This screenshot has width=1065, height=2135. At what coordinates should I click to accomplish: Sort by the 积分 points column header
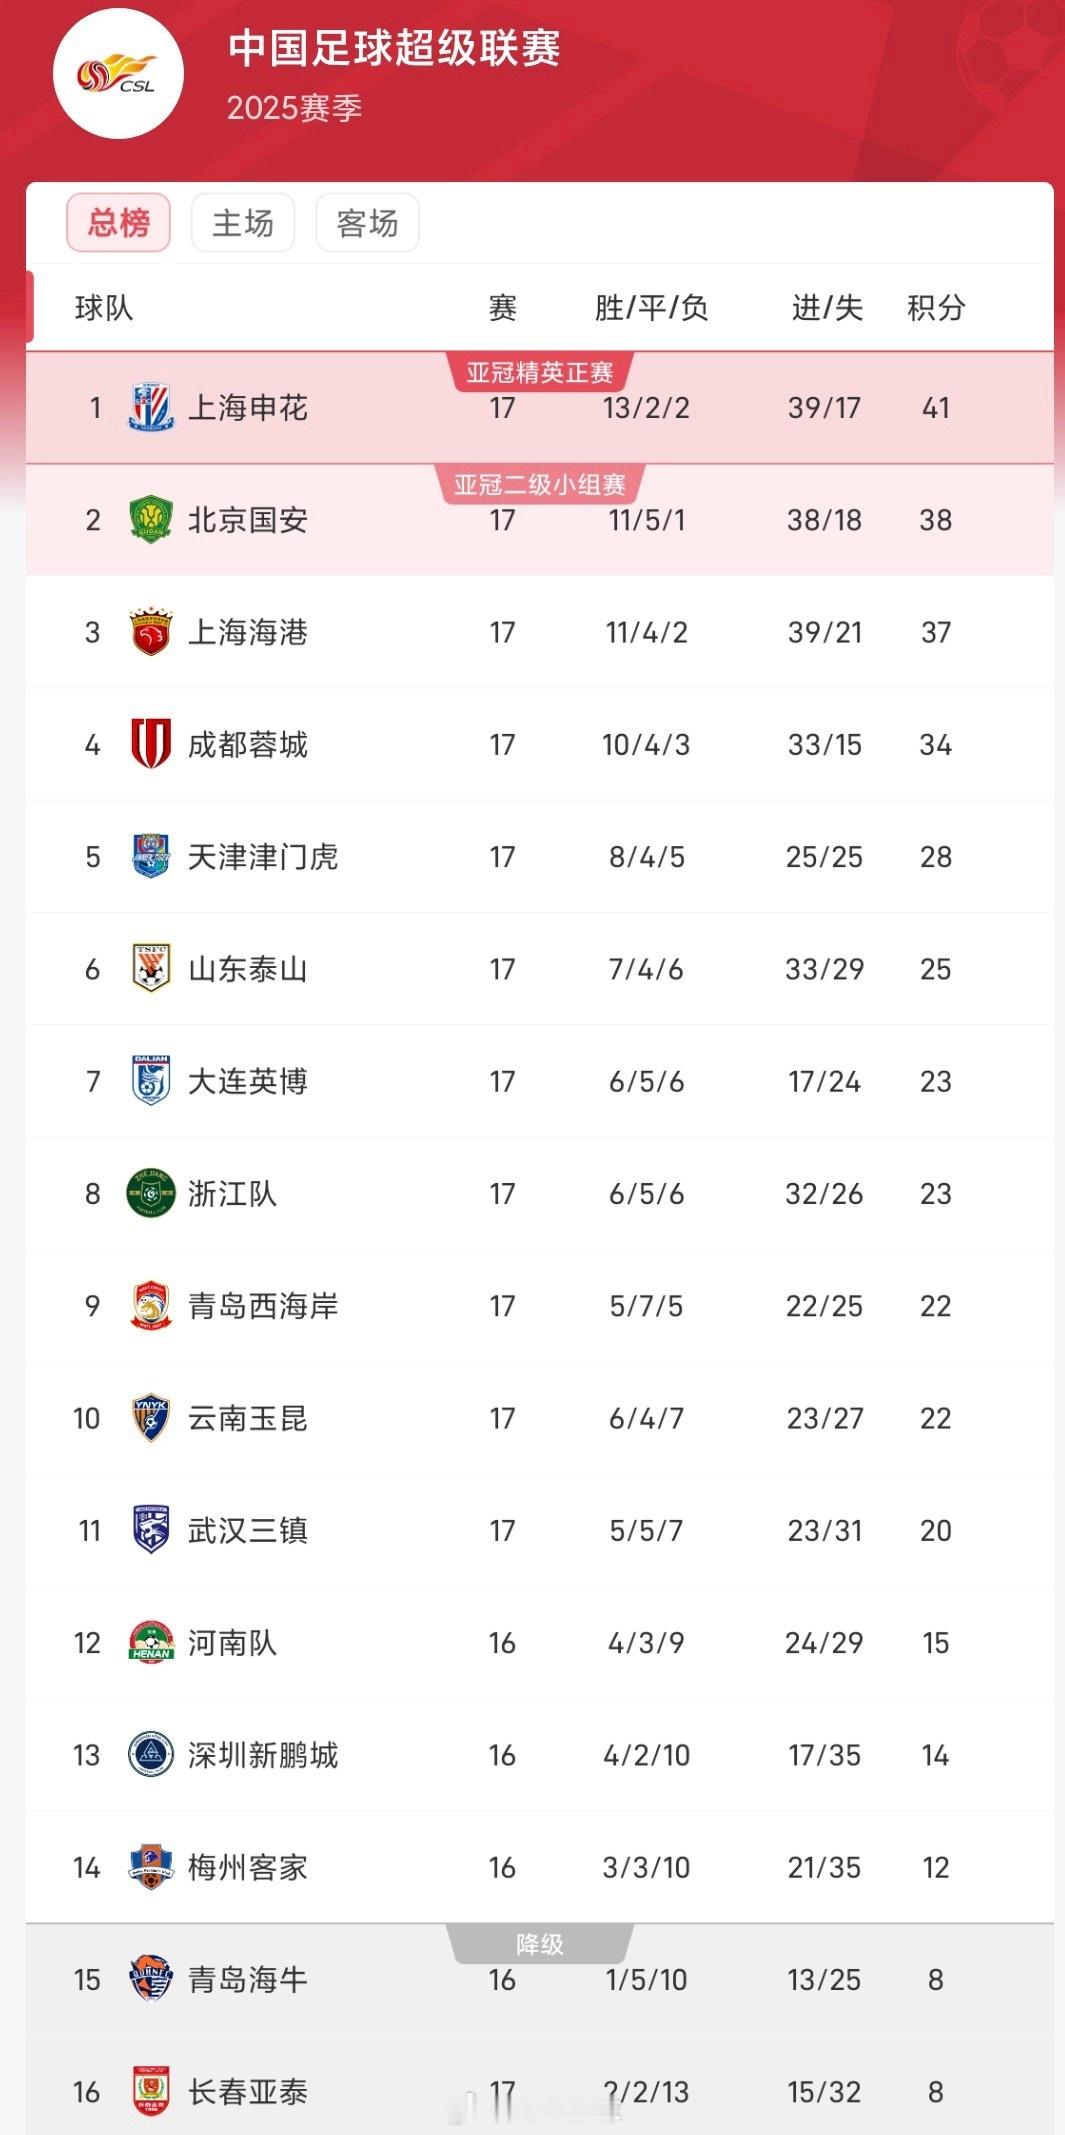point(936,308)
